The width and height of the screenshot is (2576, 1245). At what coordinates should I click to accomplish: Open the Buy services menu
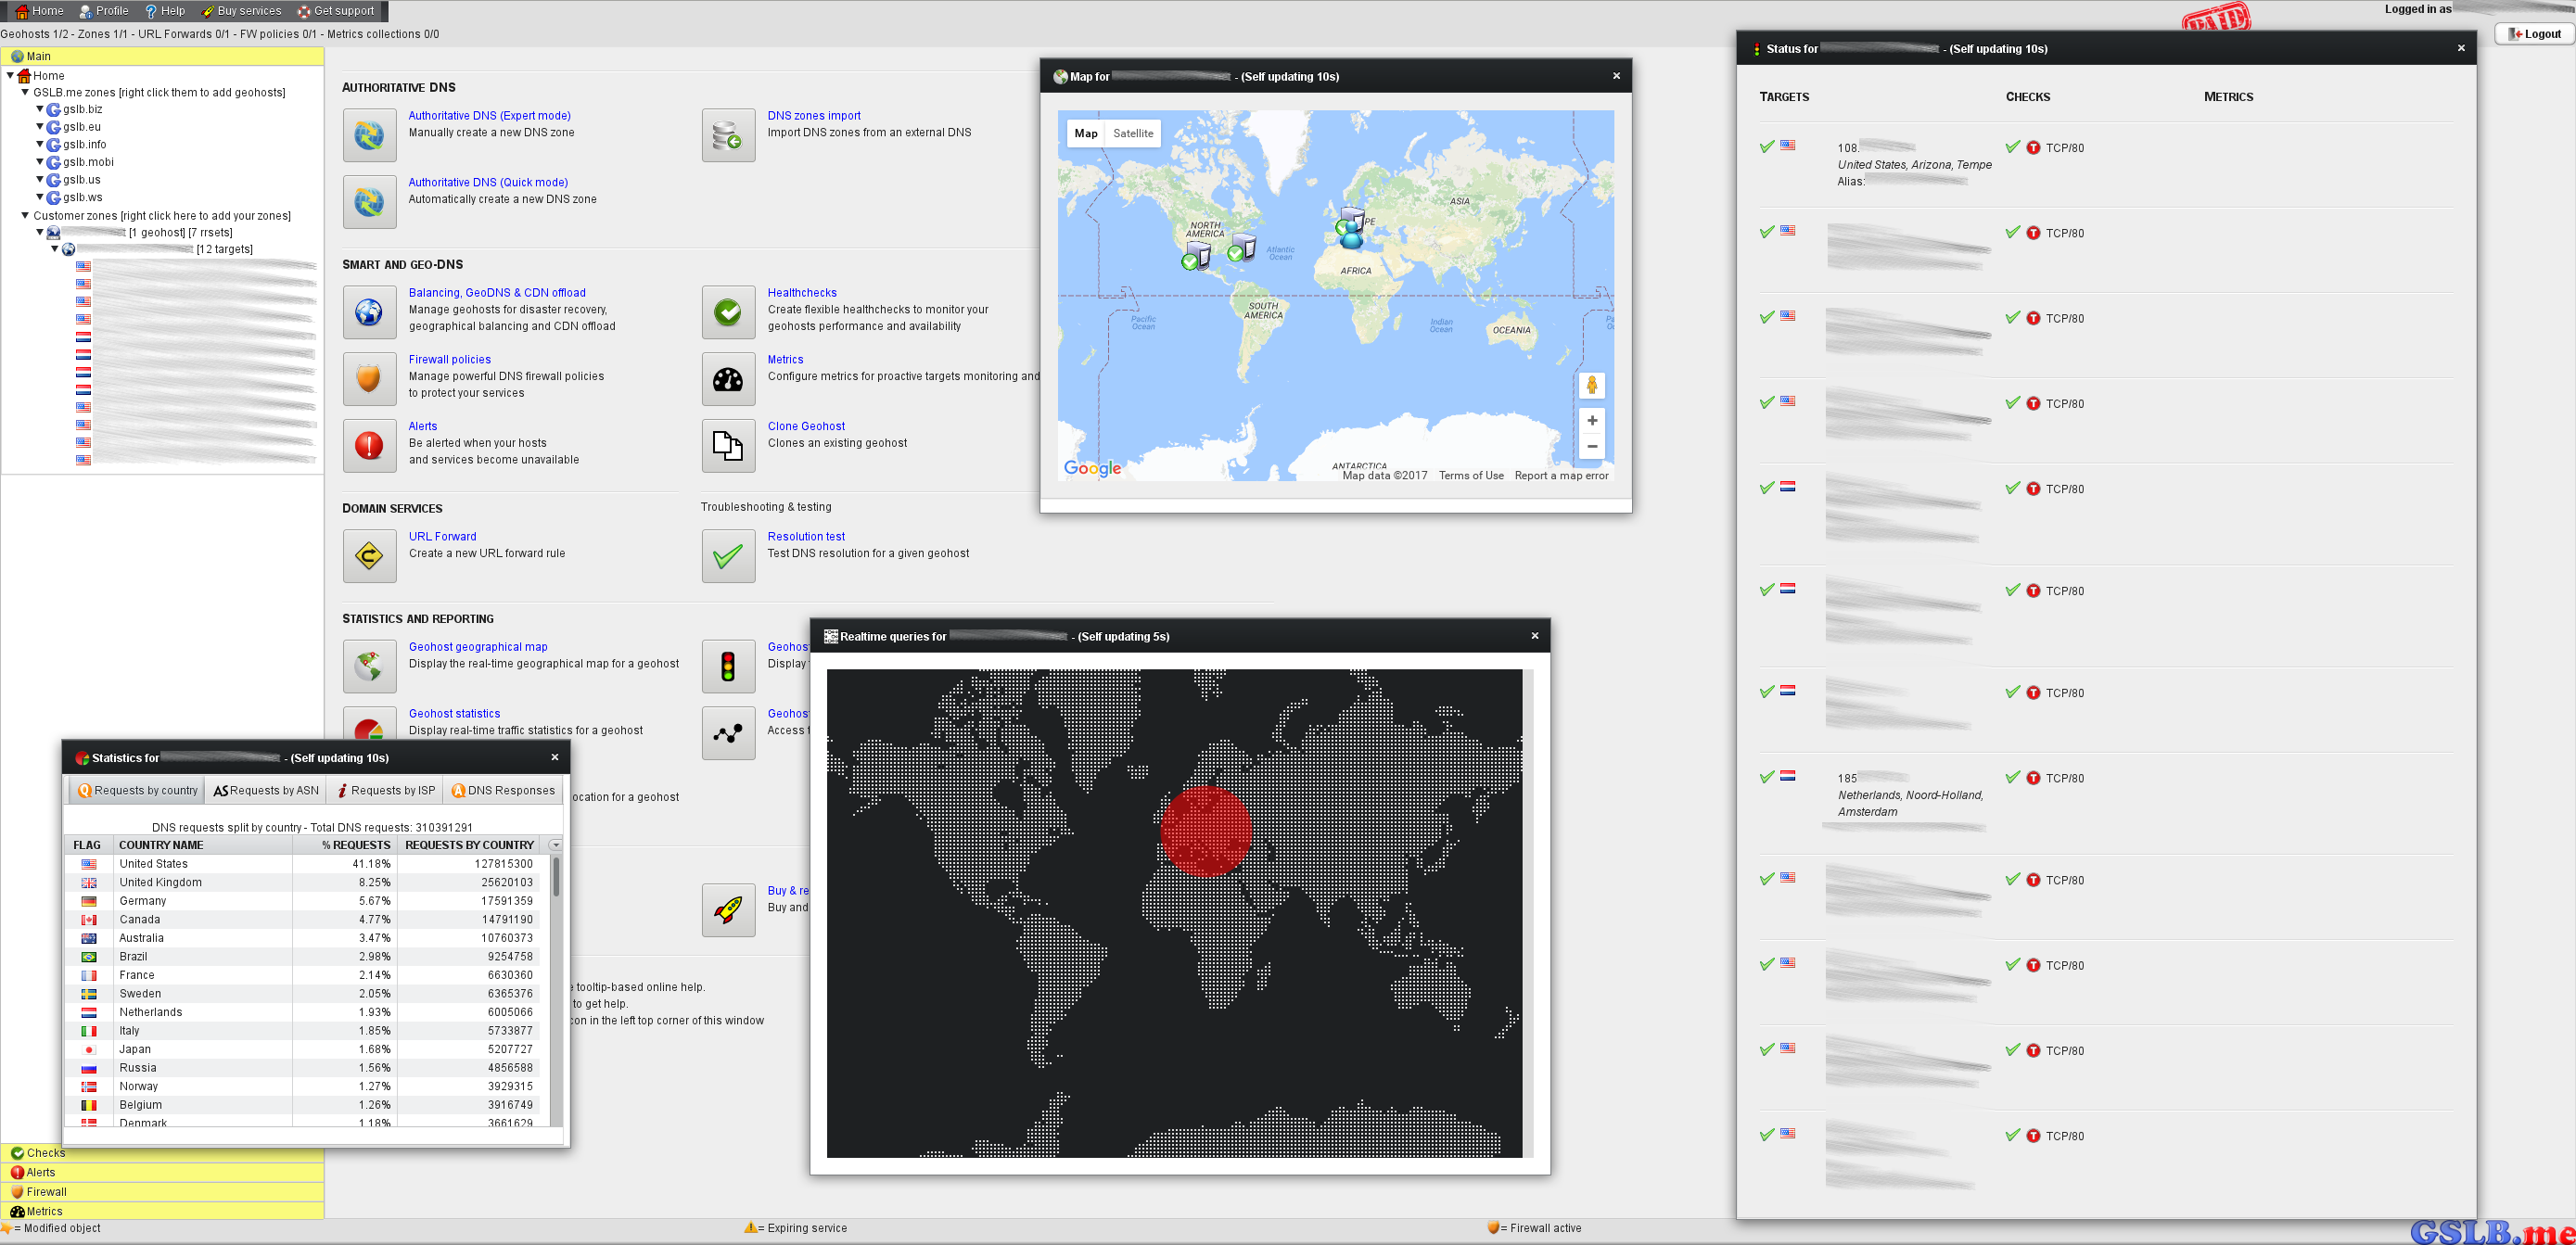(x=241, y=11)
